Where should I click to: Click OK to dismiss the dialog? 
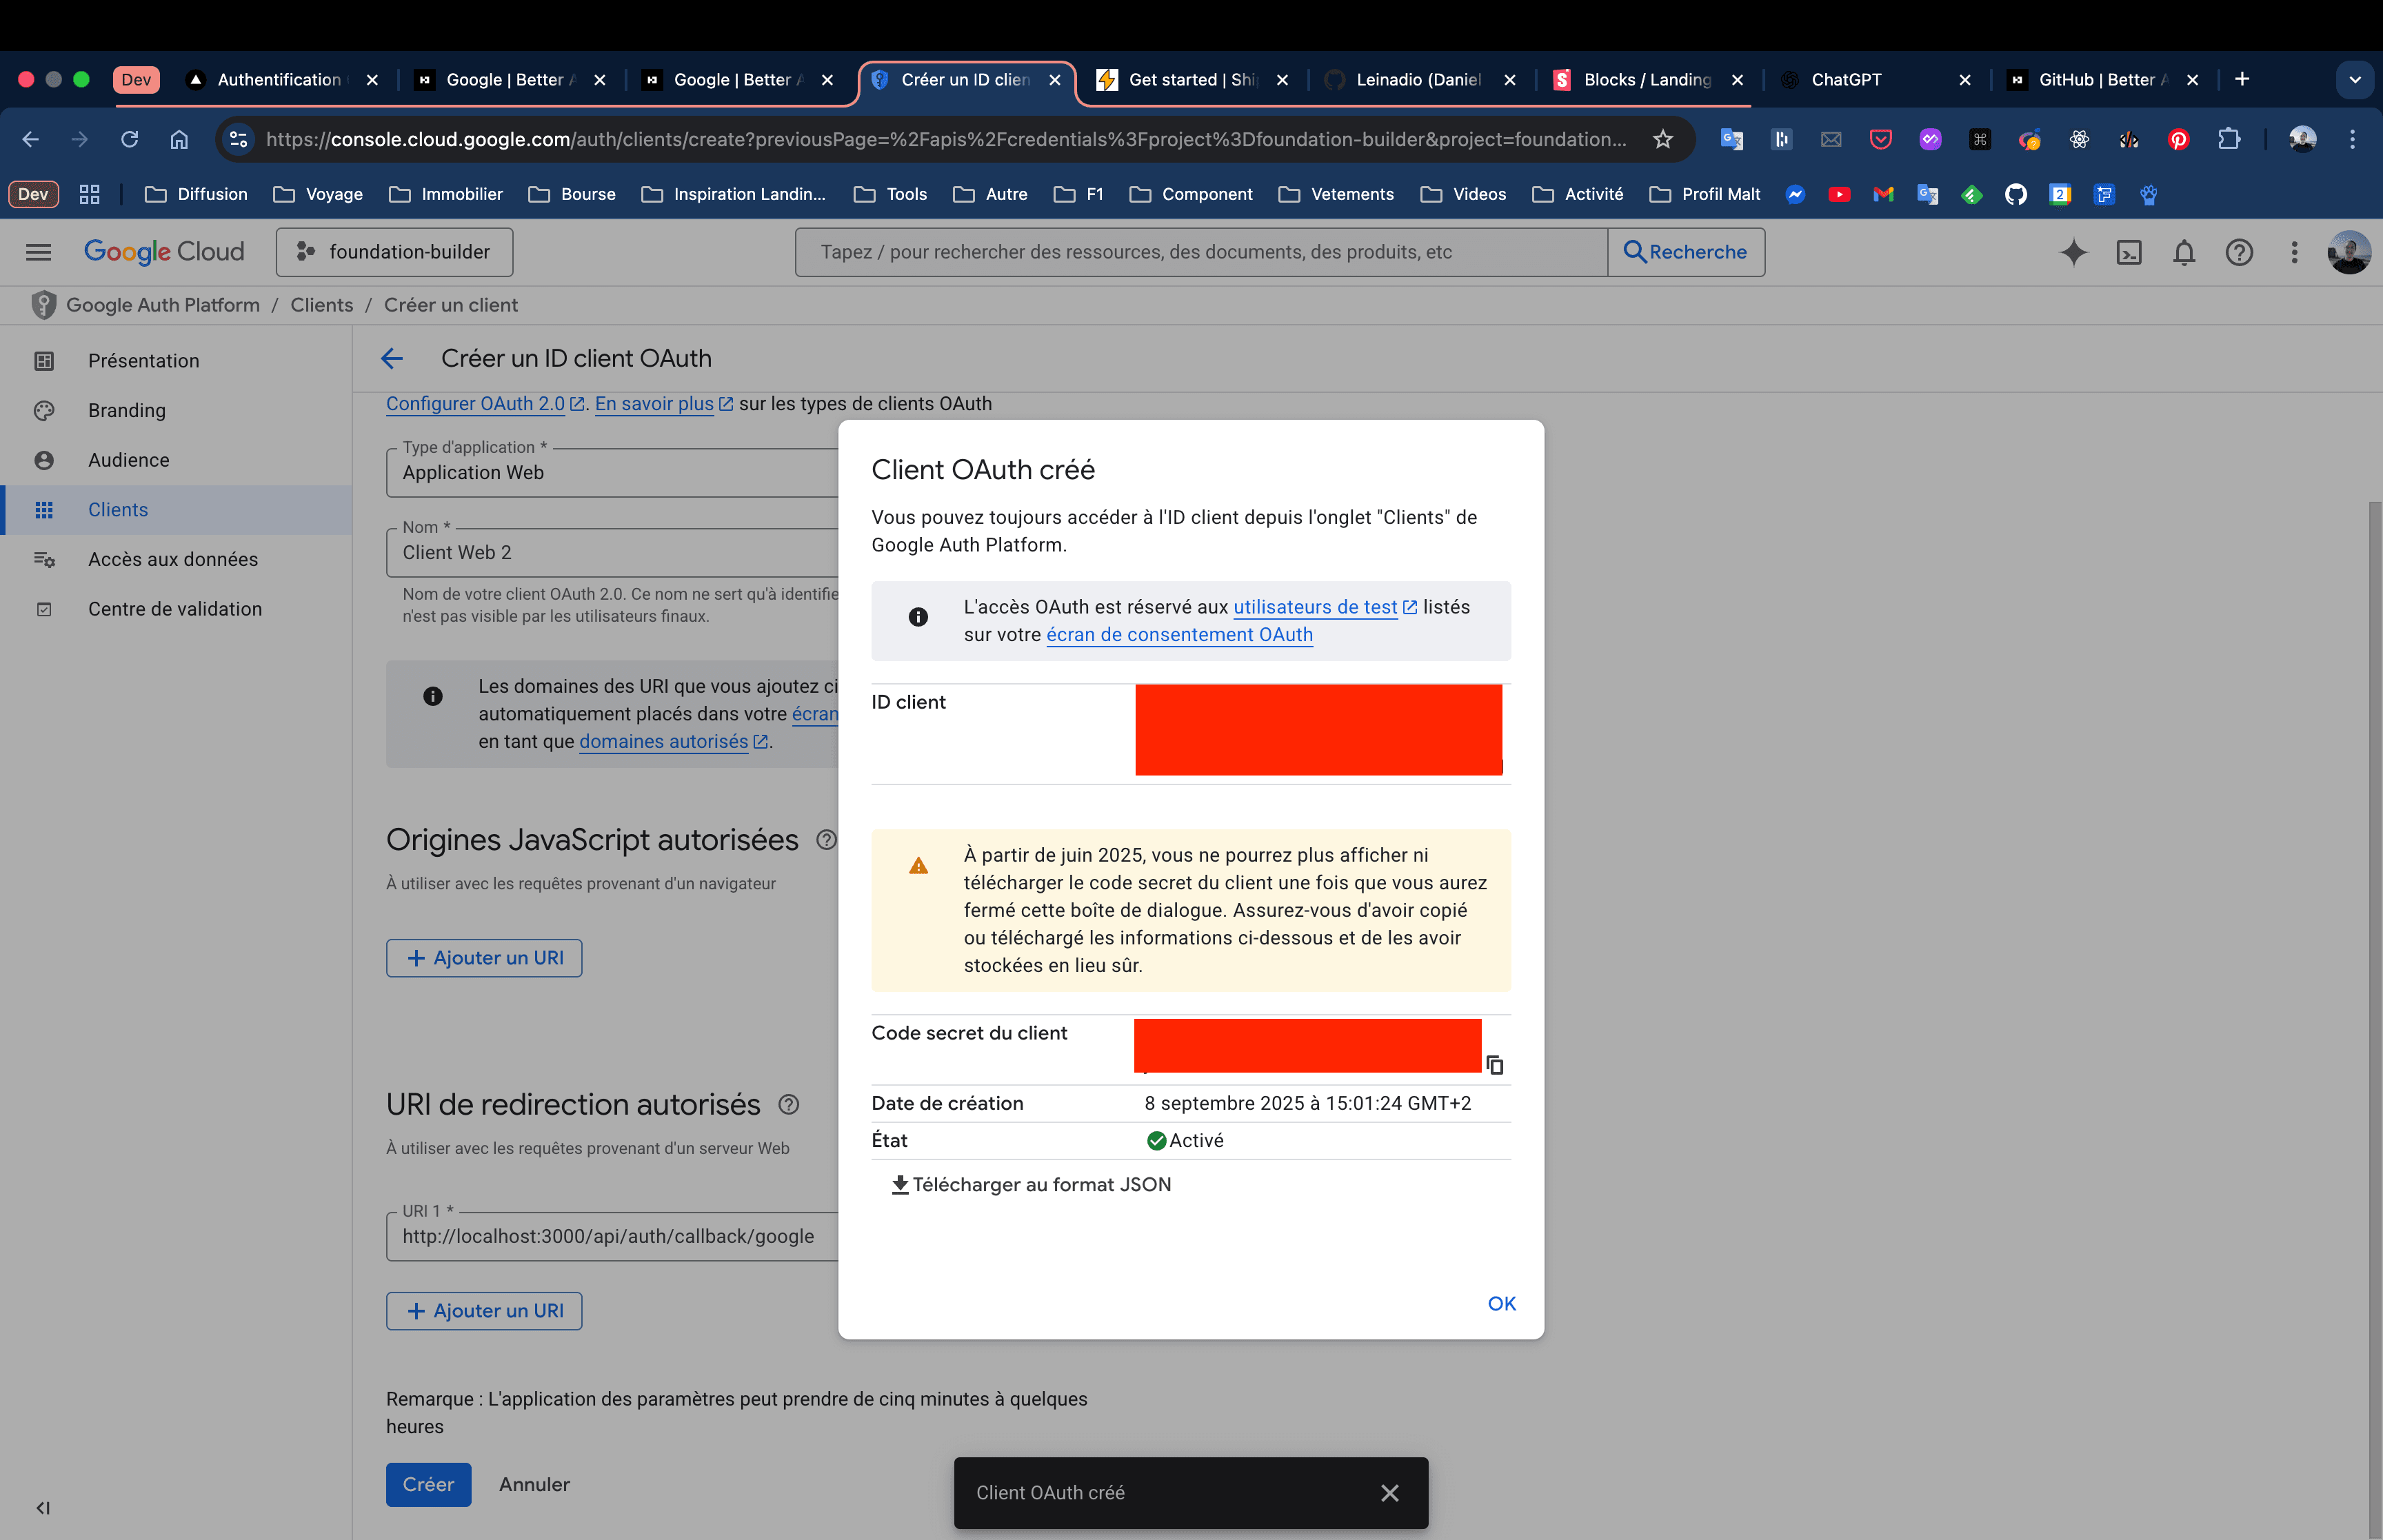tap(1501, 1303)
